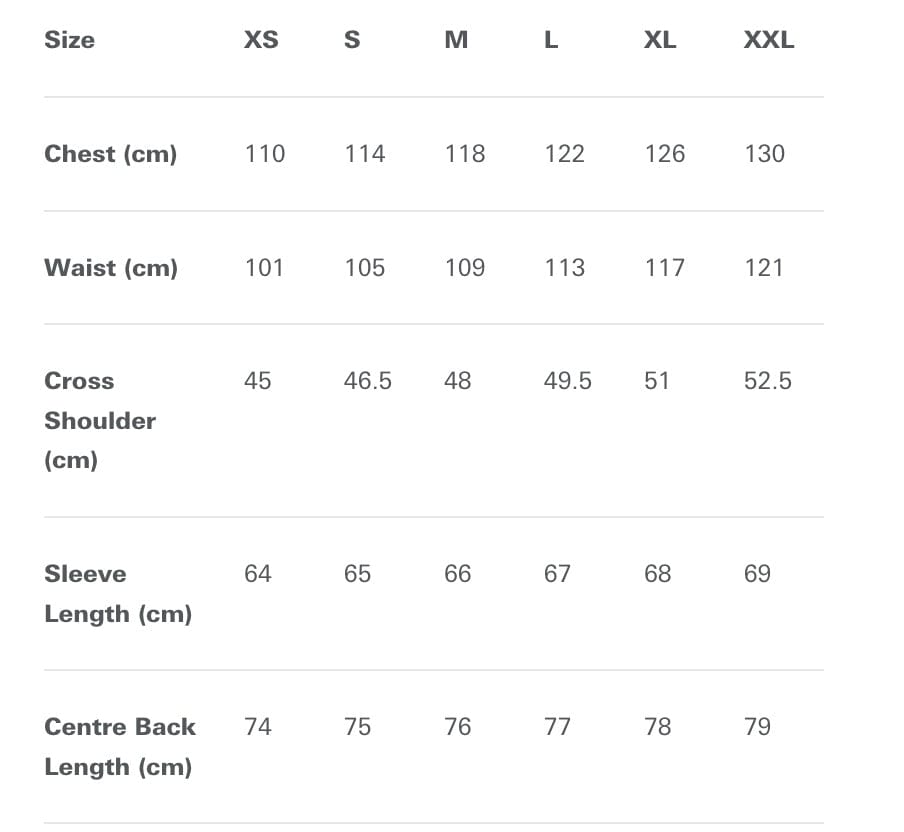This screenshot has width=904, height=832.
Task: Click waist value 117 for XL
Action: tap(664, 268)
